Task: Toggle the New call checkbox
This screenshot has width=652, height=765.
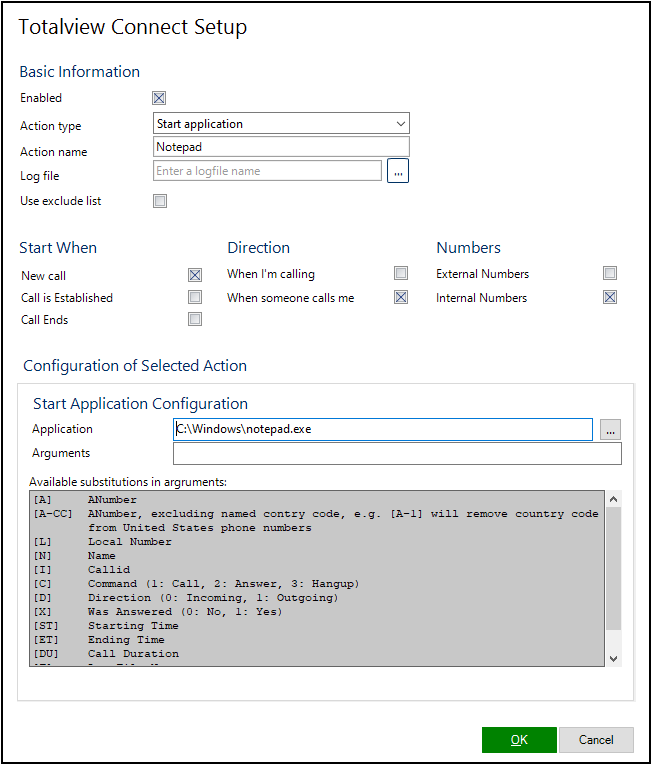Action: 195,275
